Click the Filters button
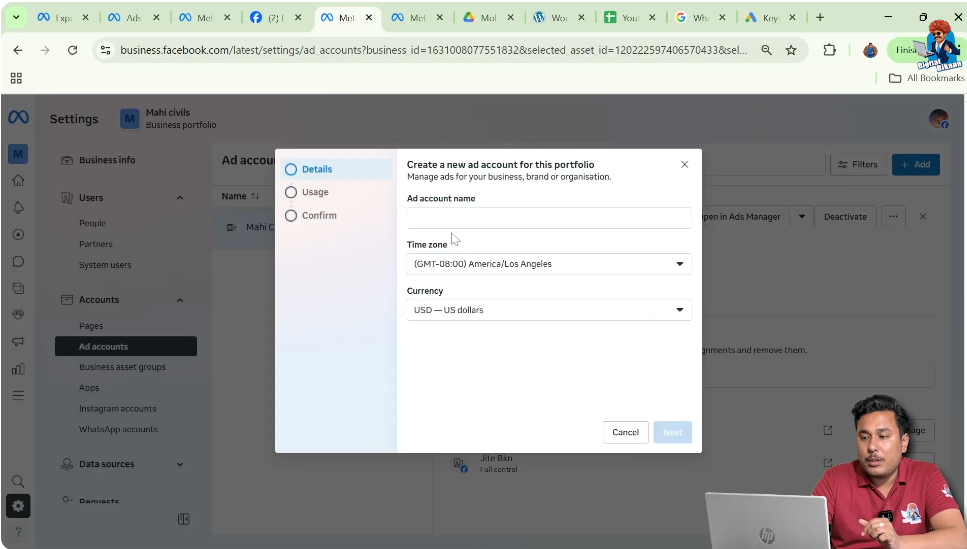967x549 pixels. [x=858, y=164]
